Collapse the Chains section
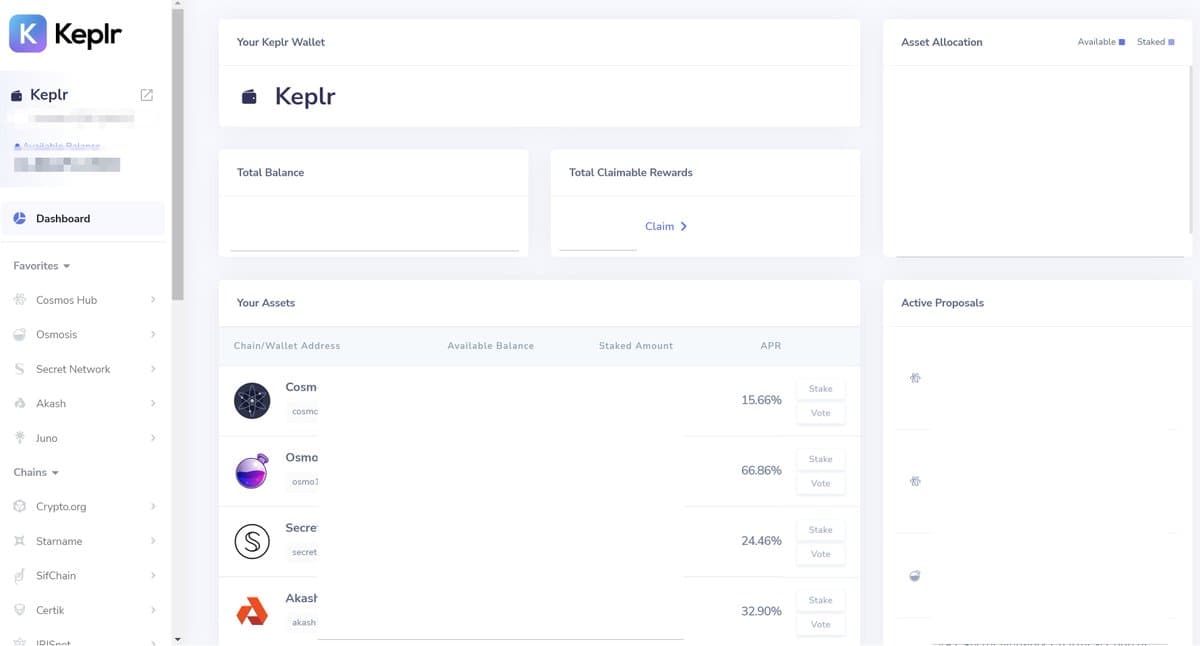The width and height of the screenshot is (1200, 646). (x=34, y=472)
